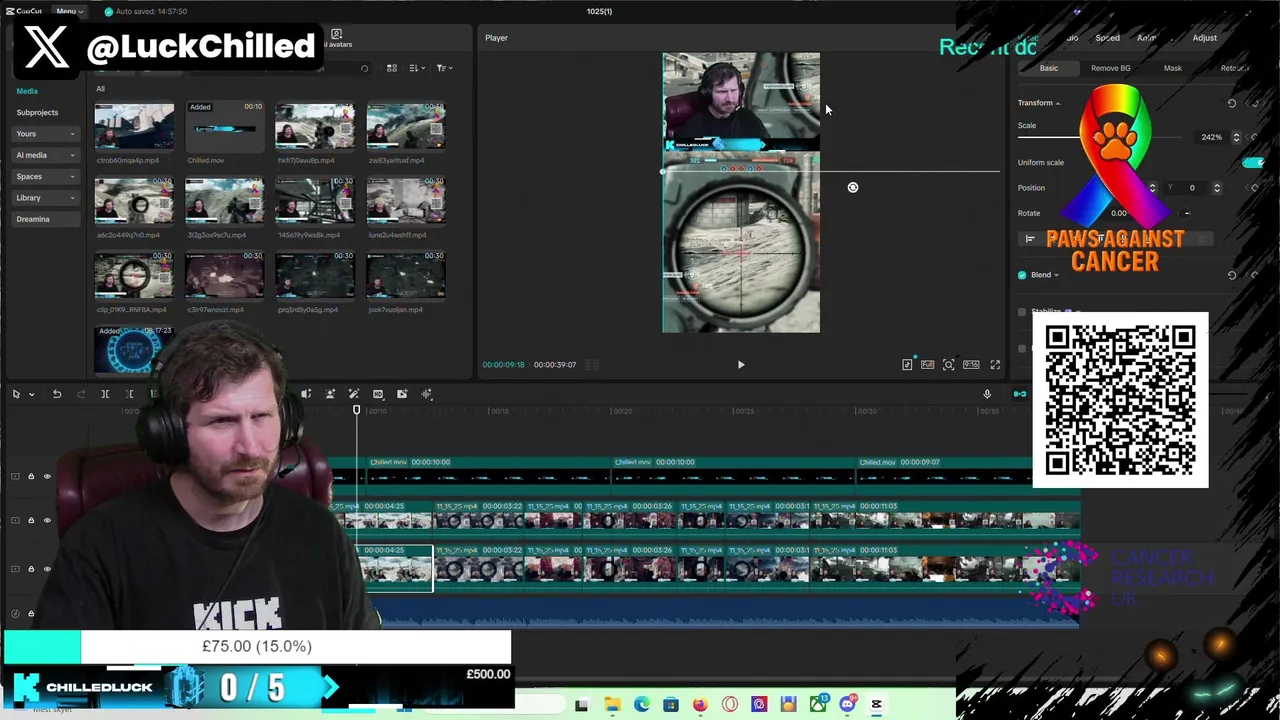1280x720 pixels.
Task: Lock the Chilled.mov overlay track
Action: tap(31, 476)
